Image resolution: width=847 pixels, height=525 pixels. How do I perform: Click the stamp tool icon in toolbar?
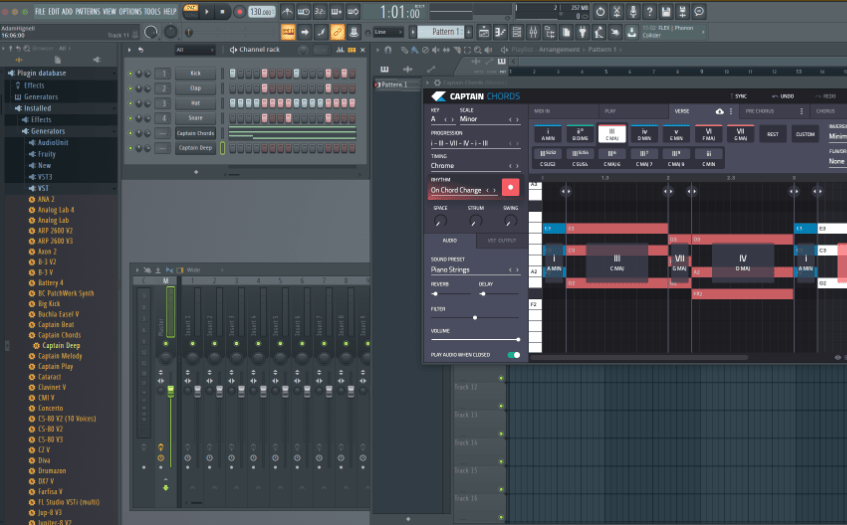click(354, 32)
